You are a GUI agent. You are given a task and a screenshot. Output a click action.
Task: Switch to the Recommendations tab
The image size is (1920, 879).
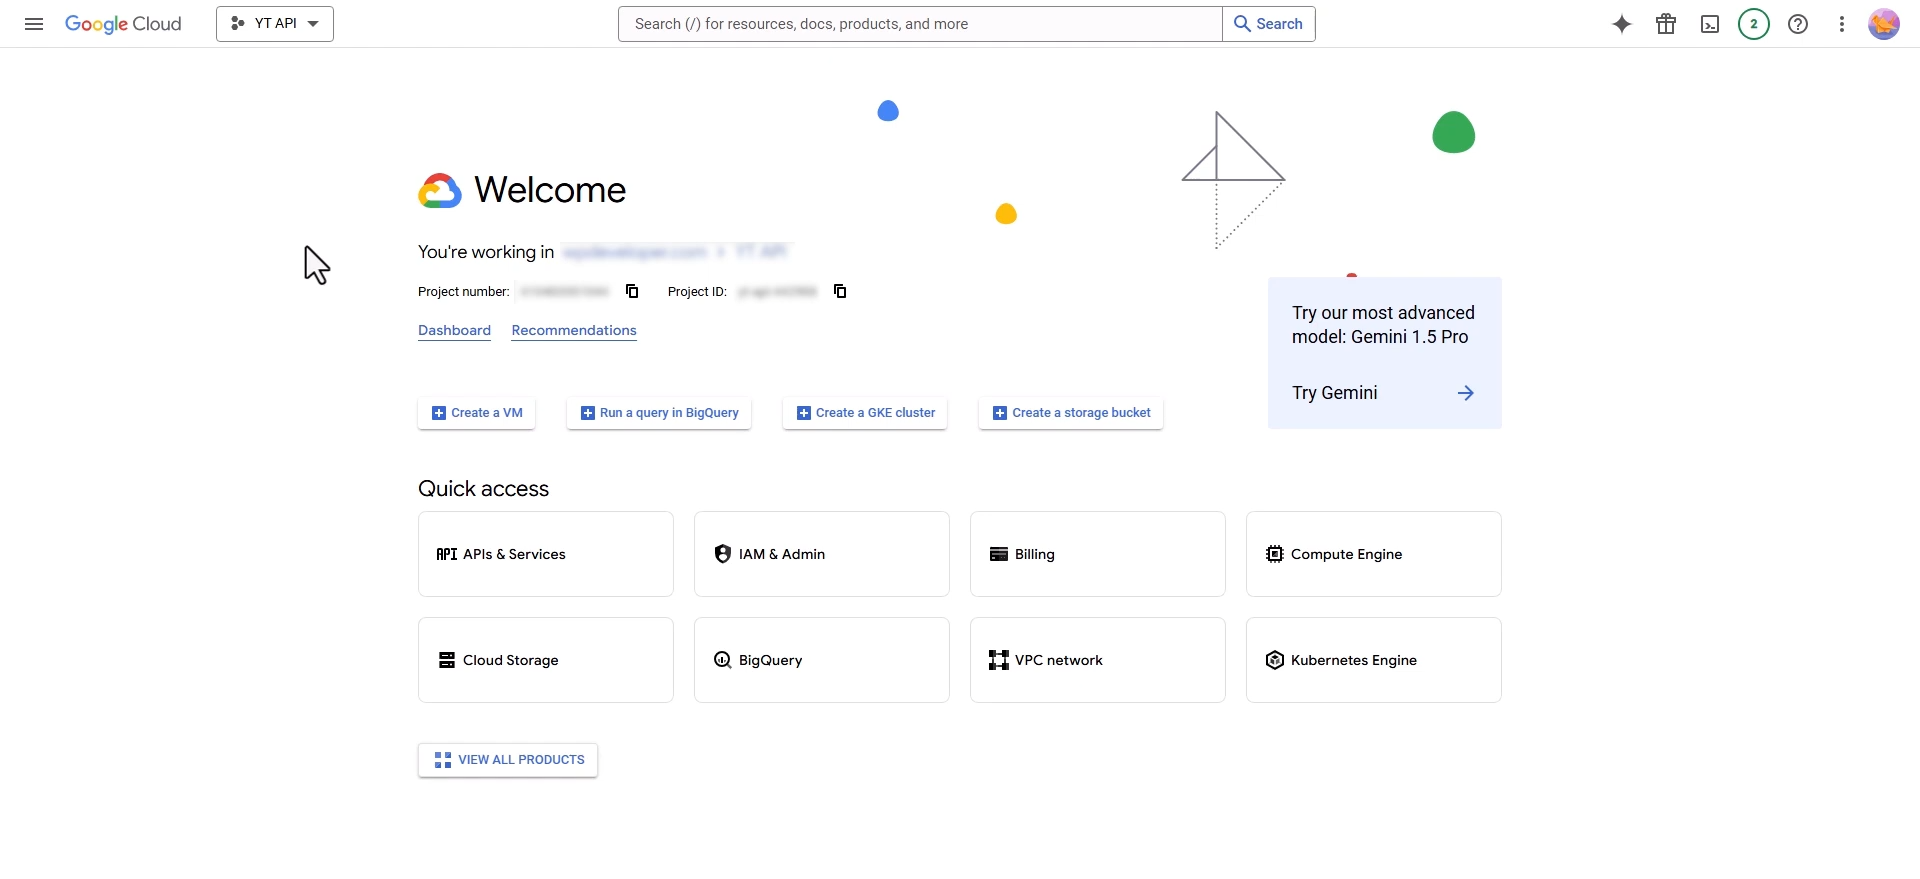click(574, 330)
